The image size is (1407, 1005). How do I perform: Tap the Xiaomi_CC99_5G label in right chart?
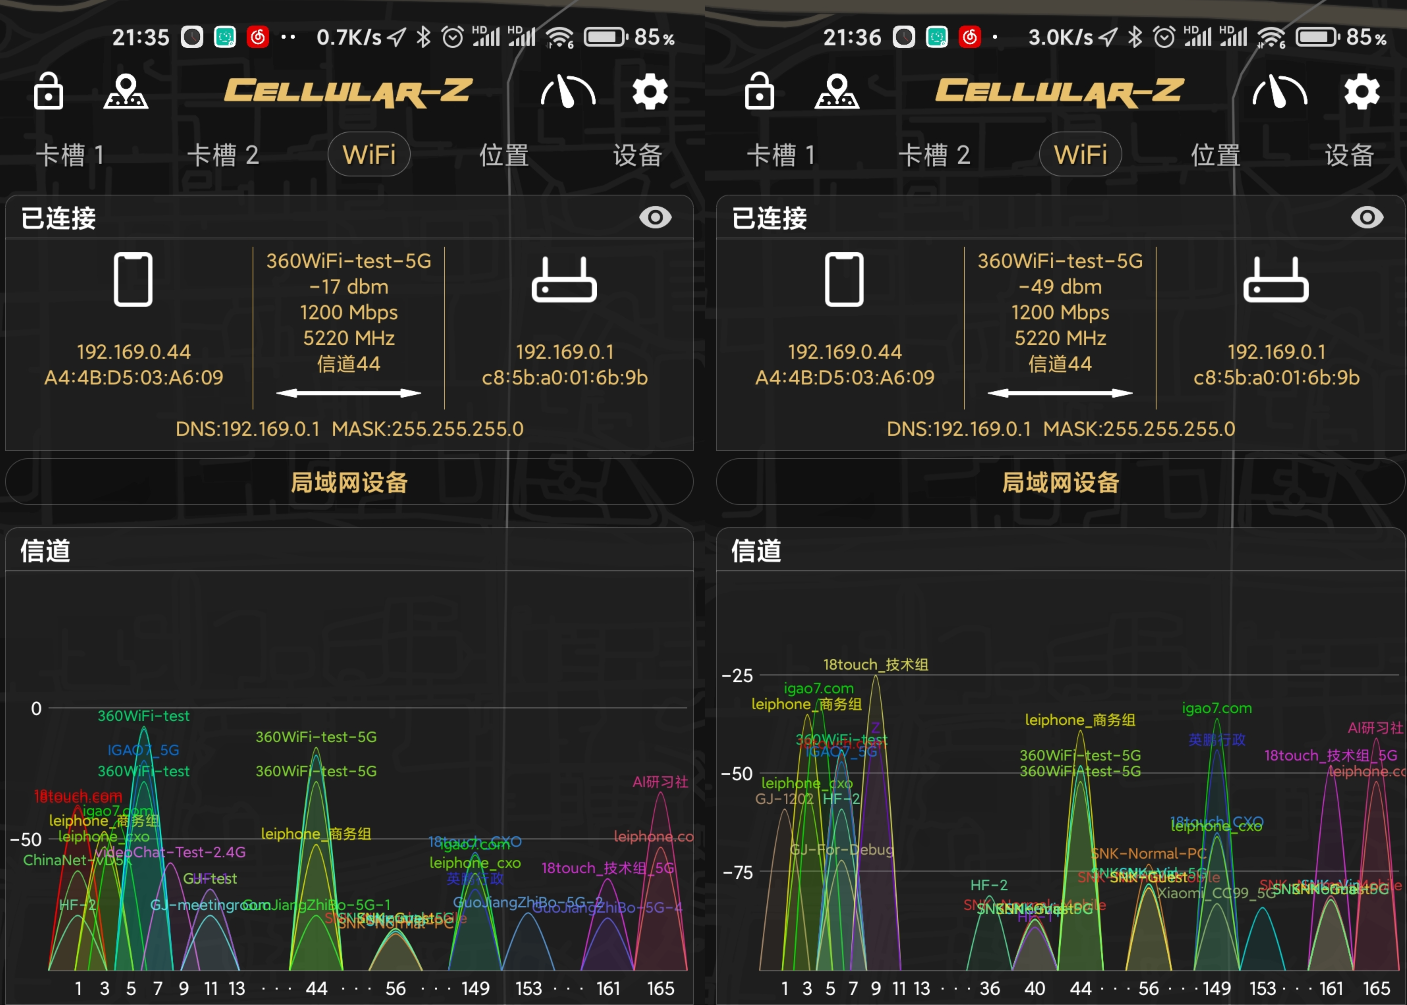tap(1217, 893)
